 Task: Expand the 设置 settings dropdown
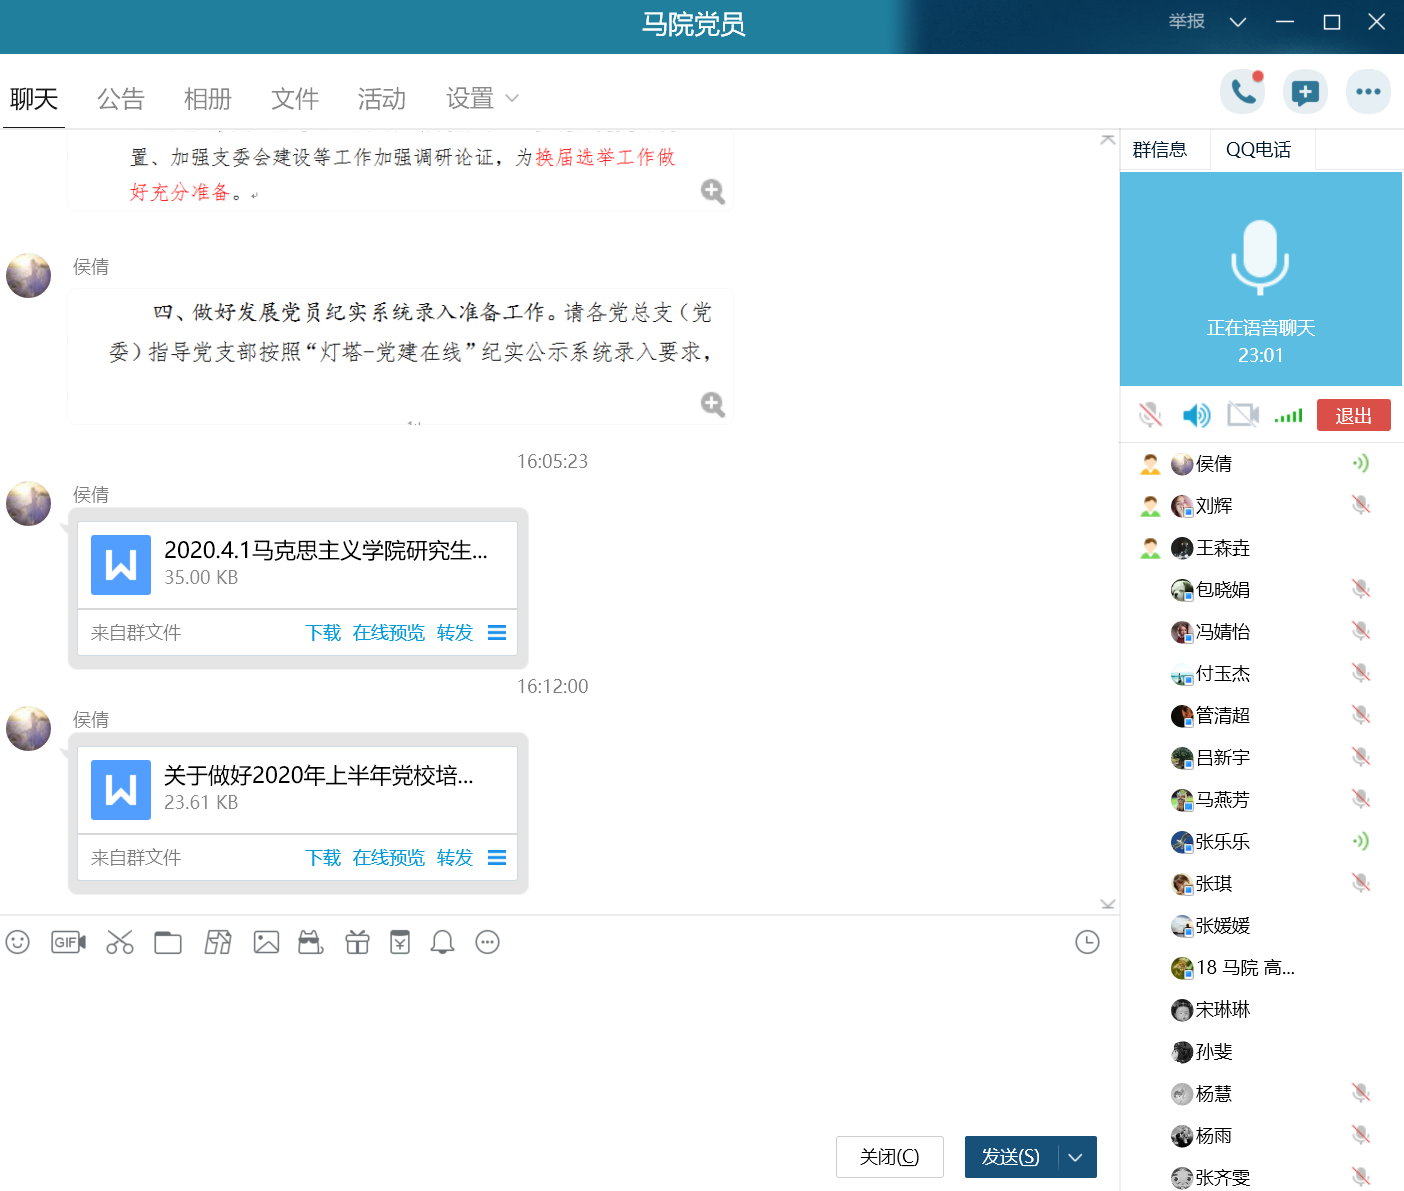[x=482, y=98]
